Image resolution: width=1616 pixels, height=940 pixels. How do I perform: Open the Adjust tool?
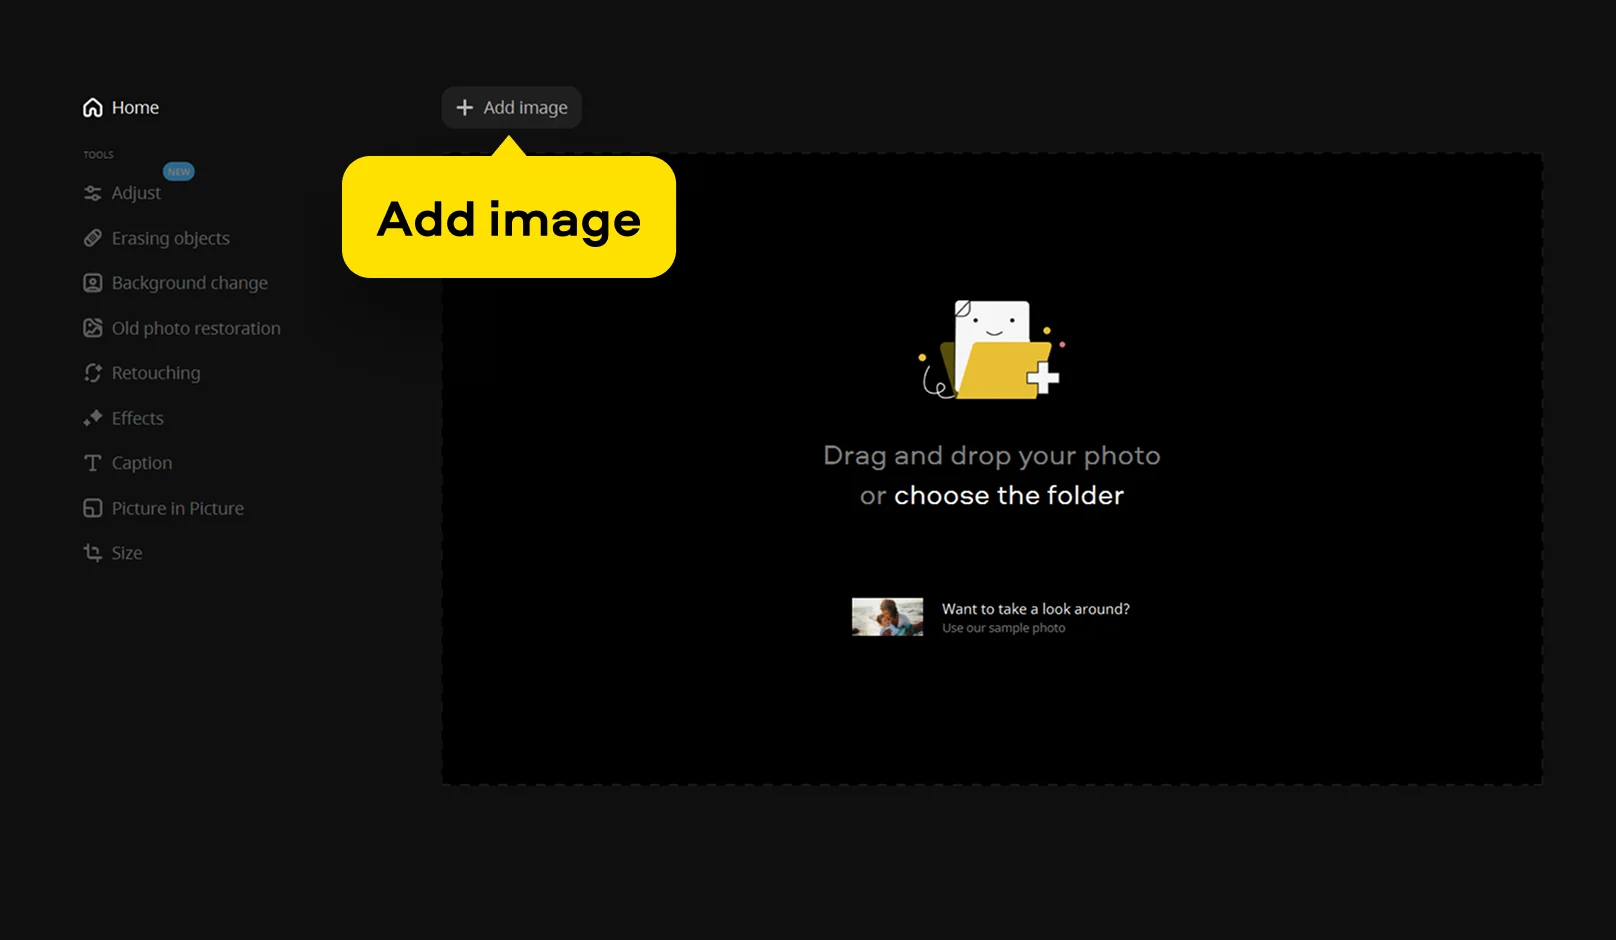(x=122, y=193)
